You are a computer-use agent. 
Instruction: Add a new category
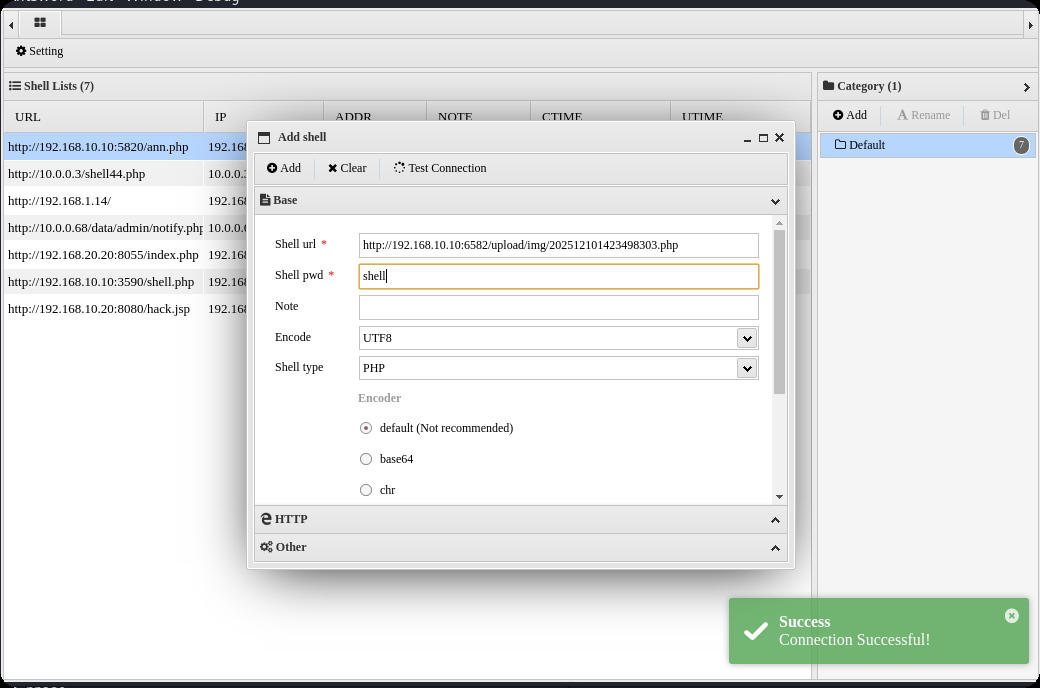pyautogui.click(x=850, y=115)
